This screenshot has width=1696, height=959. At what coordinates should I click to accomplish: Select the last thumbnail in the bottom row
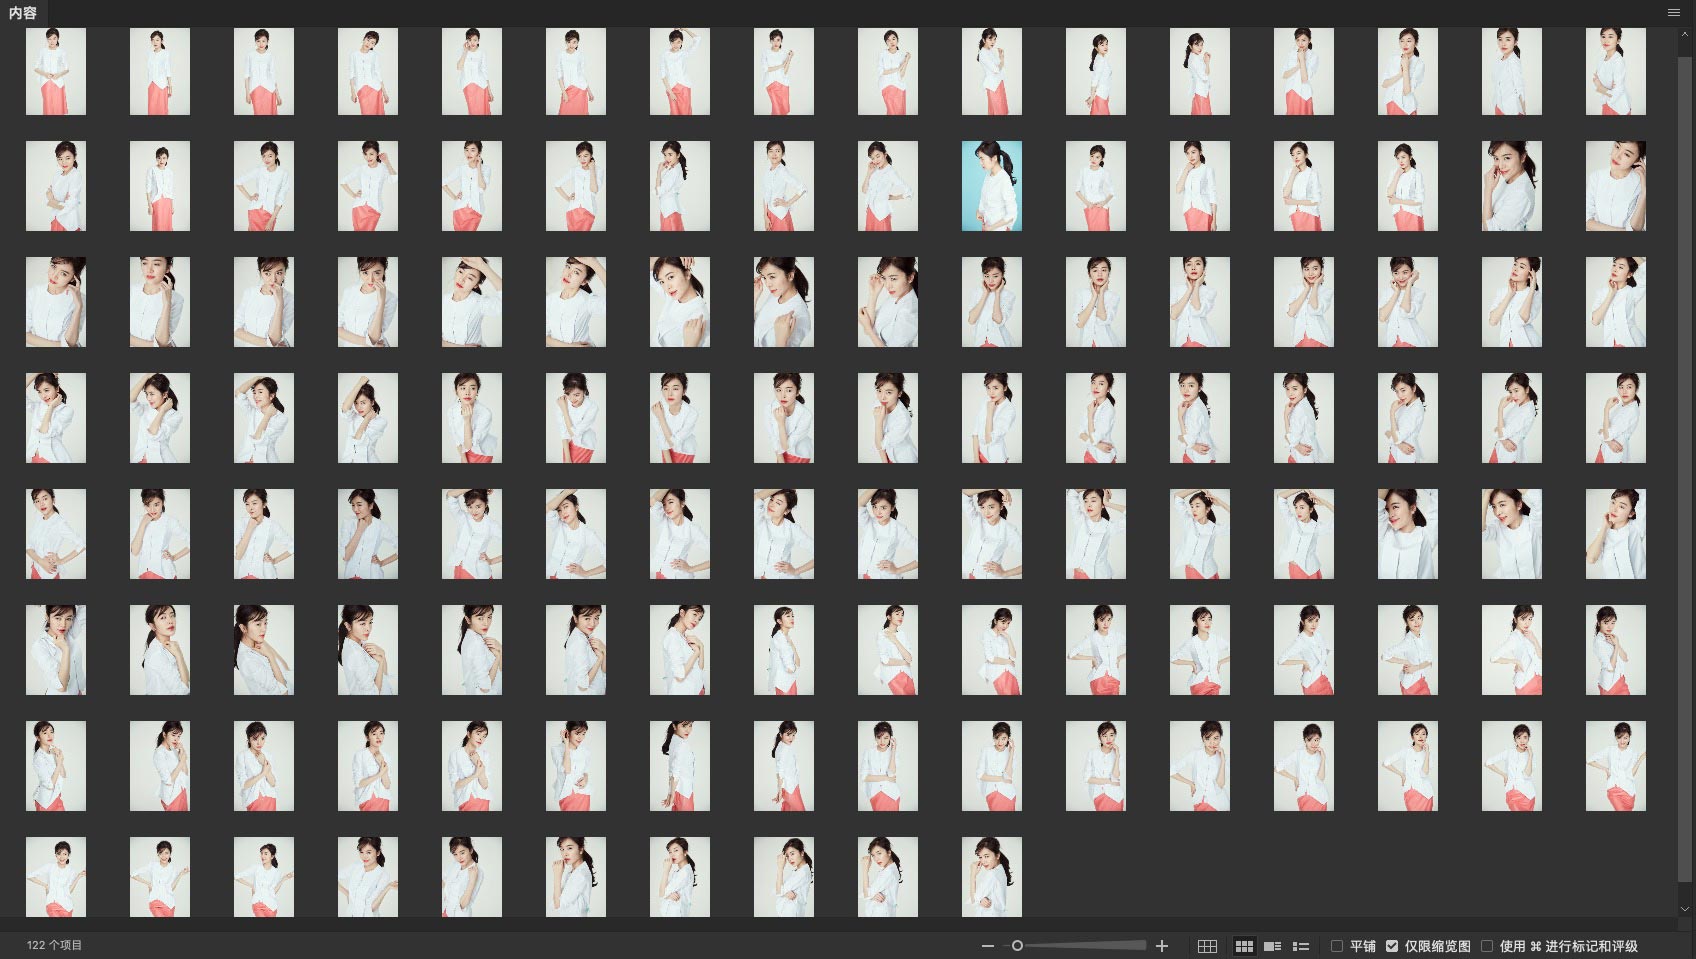click(x=991, y=876)
